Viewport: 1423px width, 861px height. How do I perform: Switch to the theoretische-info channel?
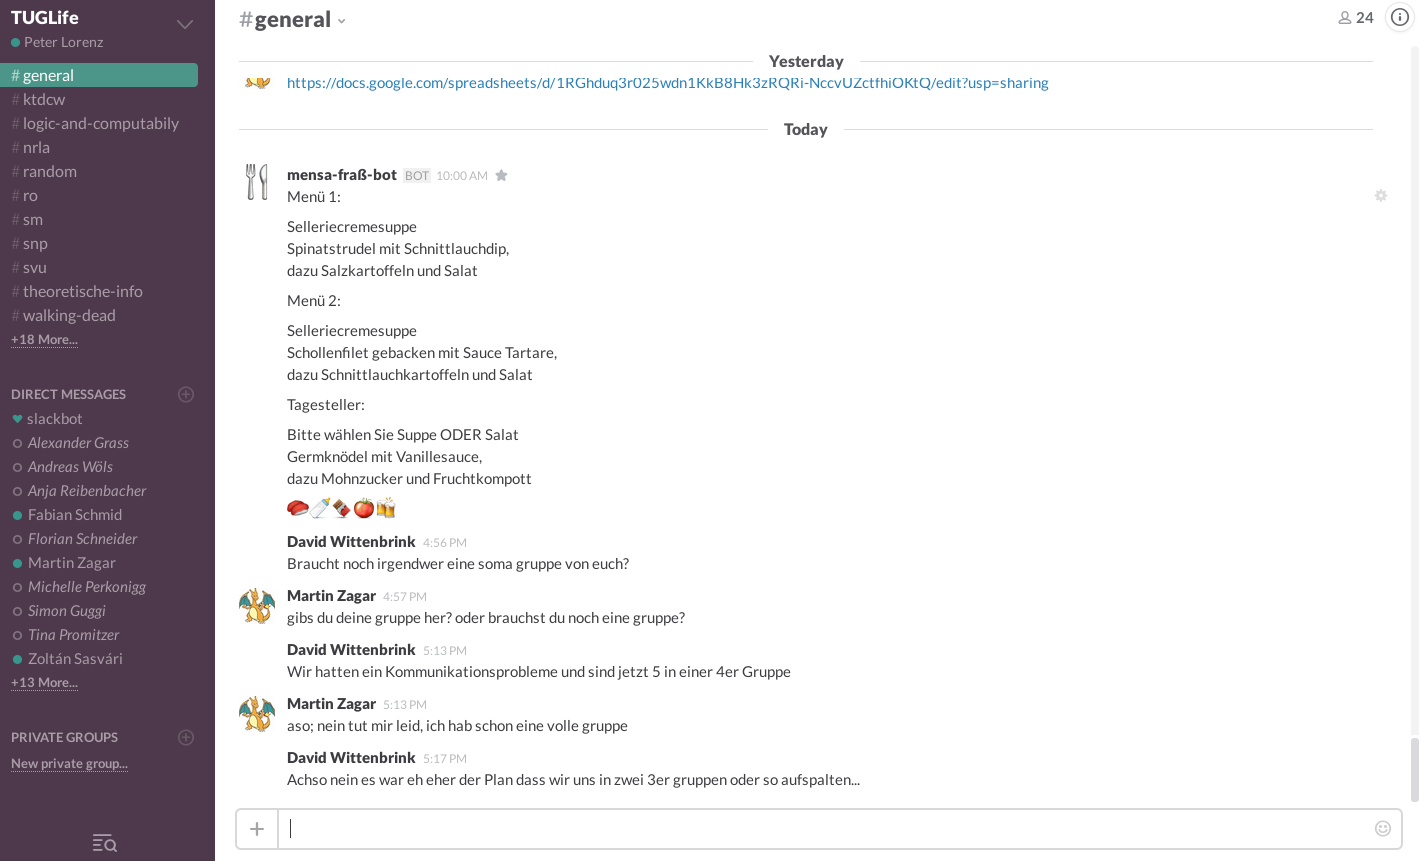(x=82, y=291)
